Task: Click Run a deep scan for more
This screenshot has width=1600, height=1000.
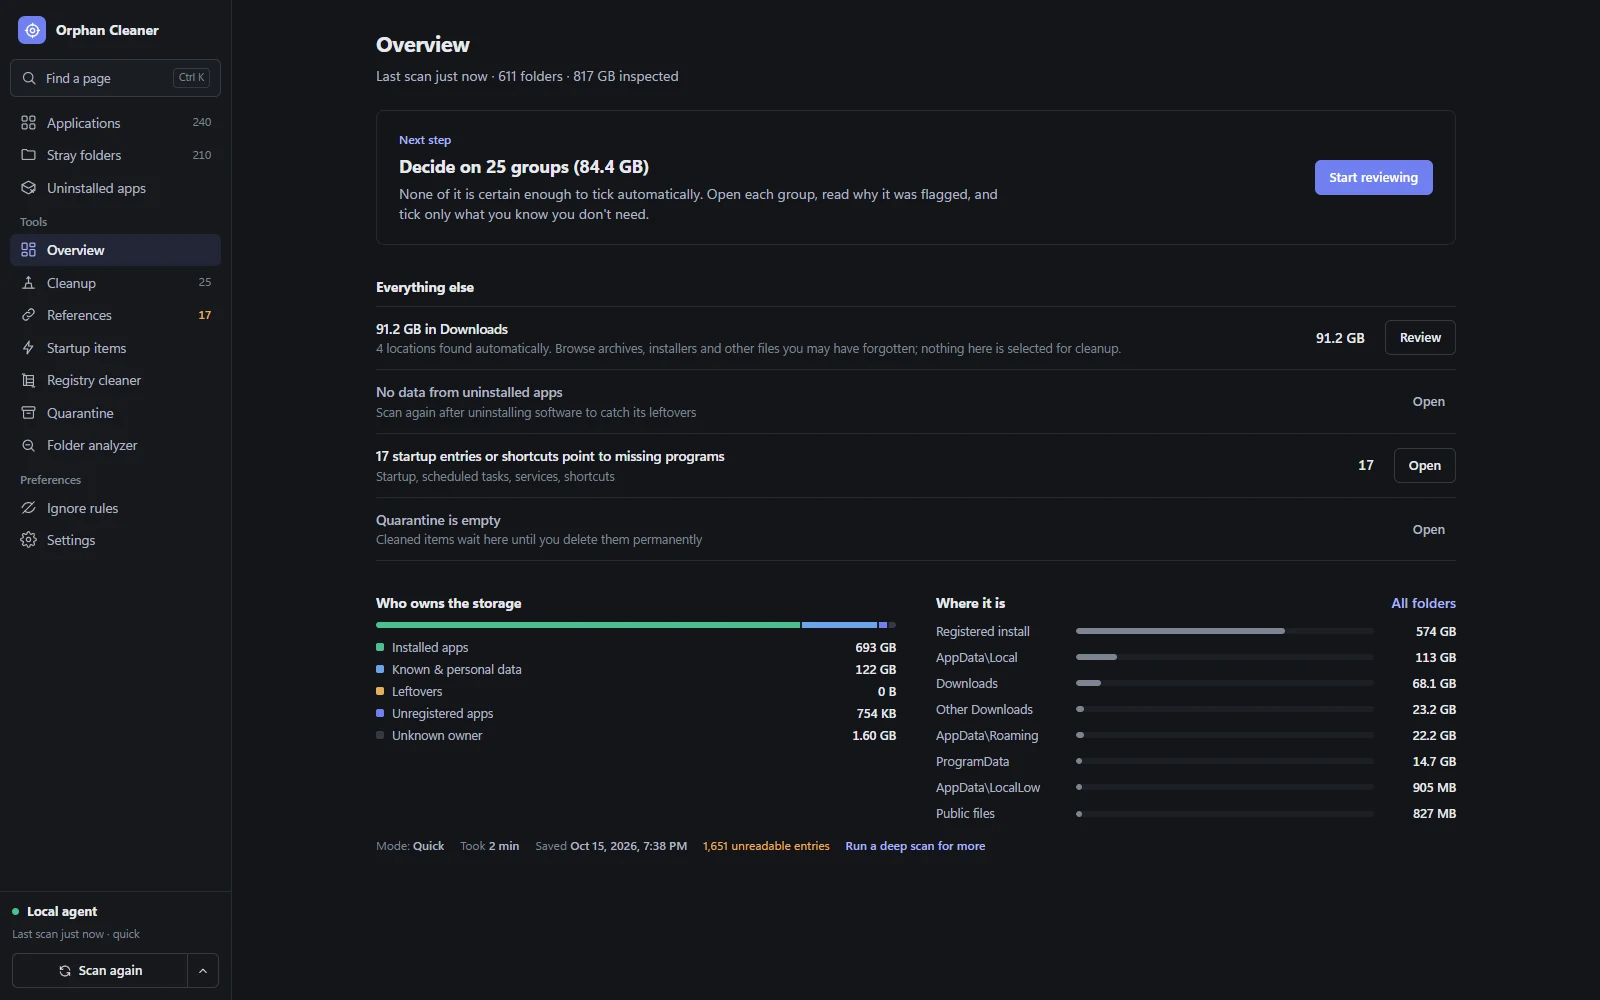Action: pyautogui.click(x=915, y=846)
